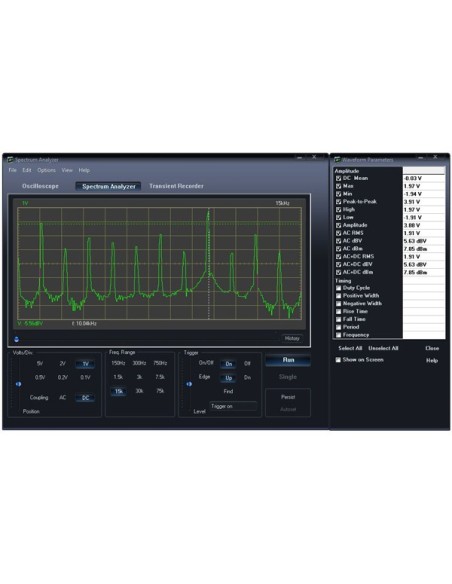The height and width of the screenshot is (584, 452).
Task: Uncheck the DC Mean checkbox
Action: tap(338, 178)
